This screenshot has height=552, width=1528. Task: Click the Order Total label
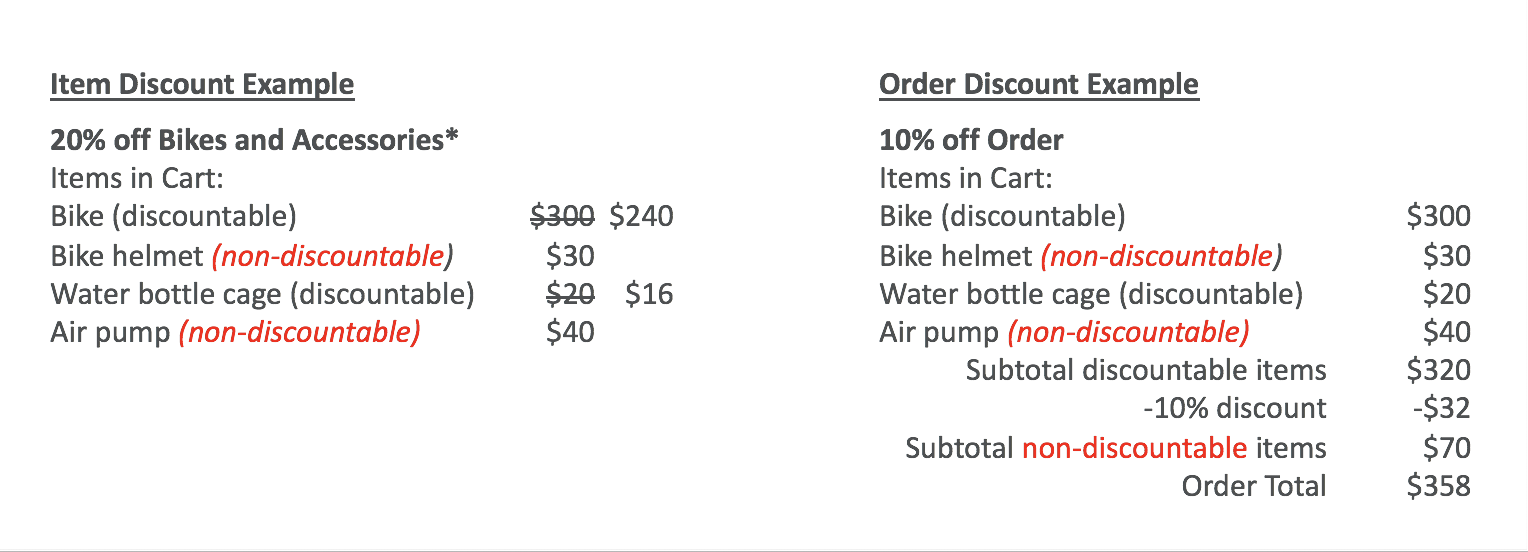[x=1254, y=487]
